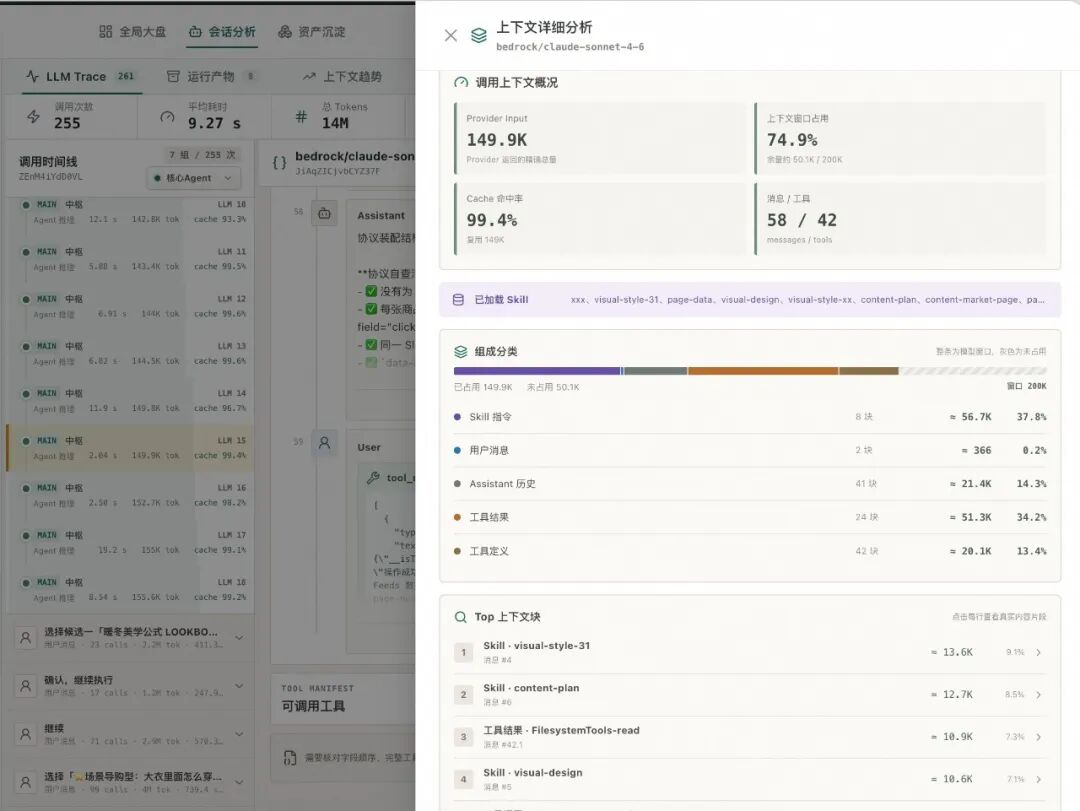Click the user icon beside 确认，继续执行
Viewport: 1080px width, 811px height.
25,686
